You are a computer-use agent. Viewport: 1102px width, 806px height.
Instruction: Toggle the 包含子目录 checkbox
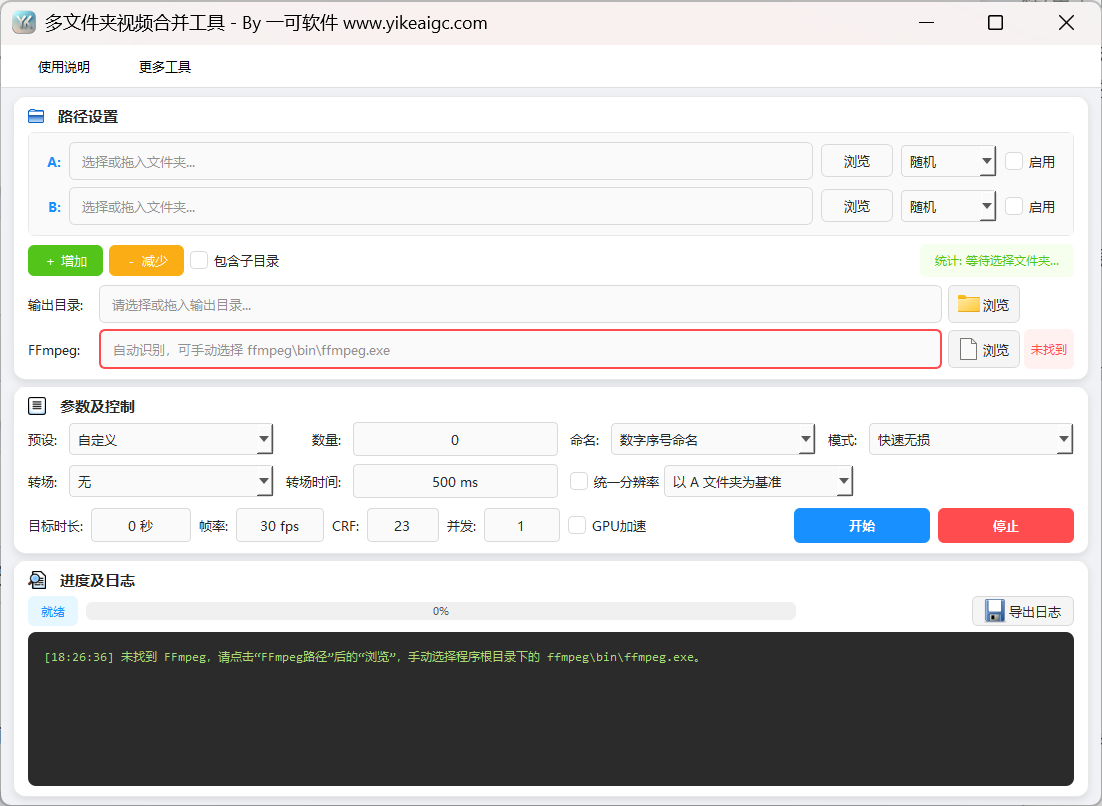click(199, 261)
